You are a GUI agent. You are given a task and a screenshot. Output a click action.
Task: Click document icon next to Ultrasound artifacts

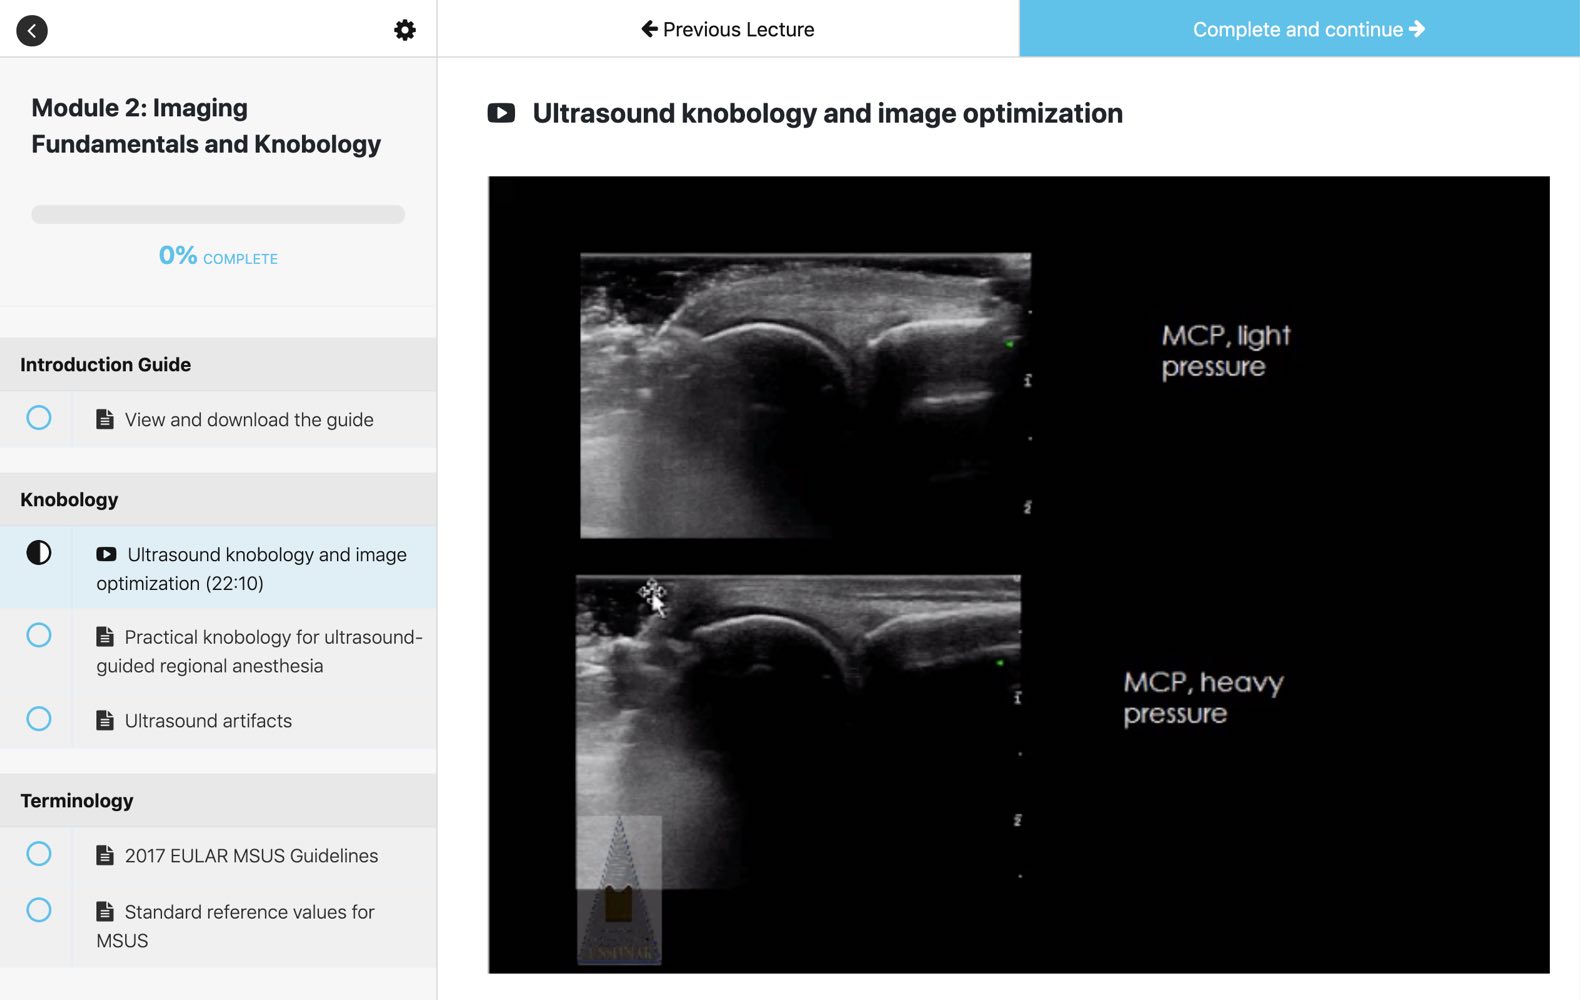(105, 720)
